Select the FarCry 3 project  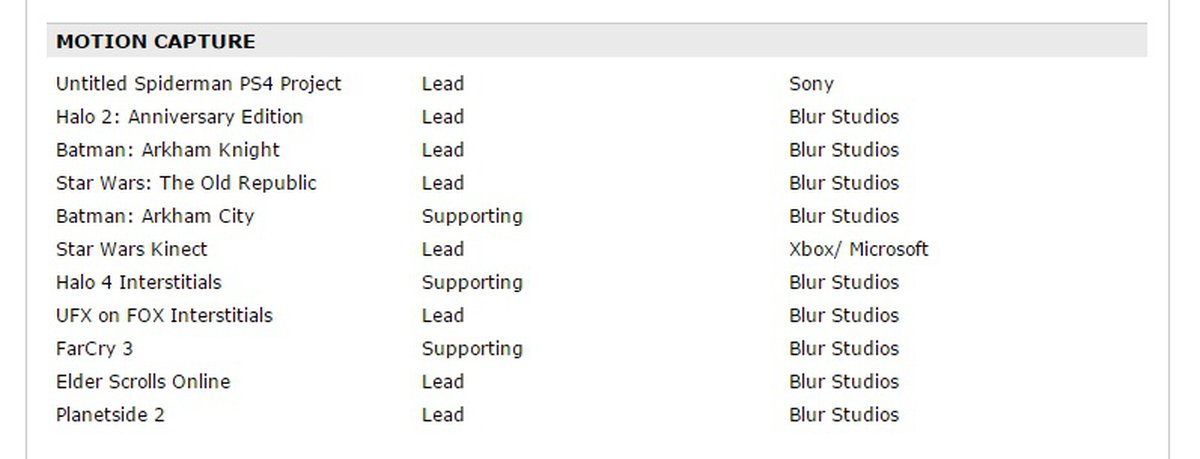point(94,348)
